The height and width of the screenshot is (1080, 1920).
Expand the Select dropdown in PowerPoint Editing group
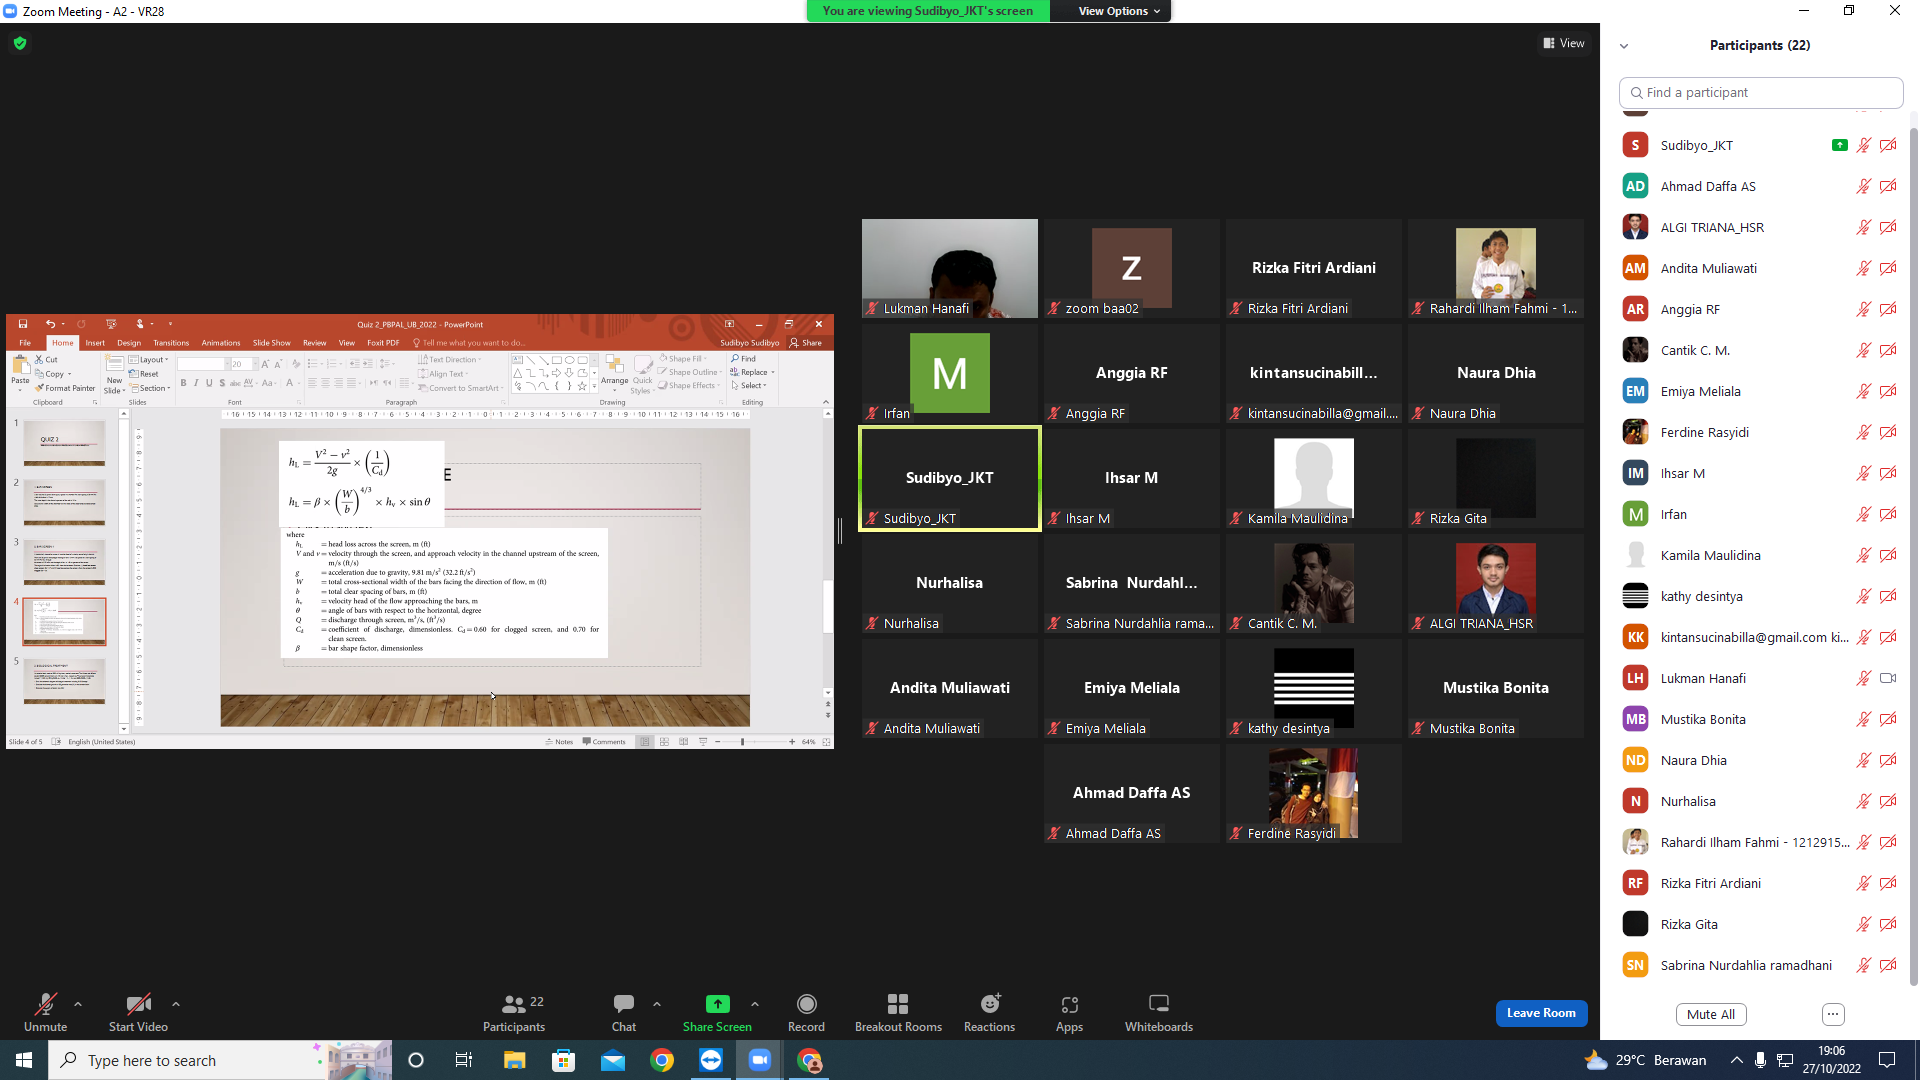(x=749, y=386)
